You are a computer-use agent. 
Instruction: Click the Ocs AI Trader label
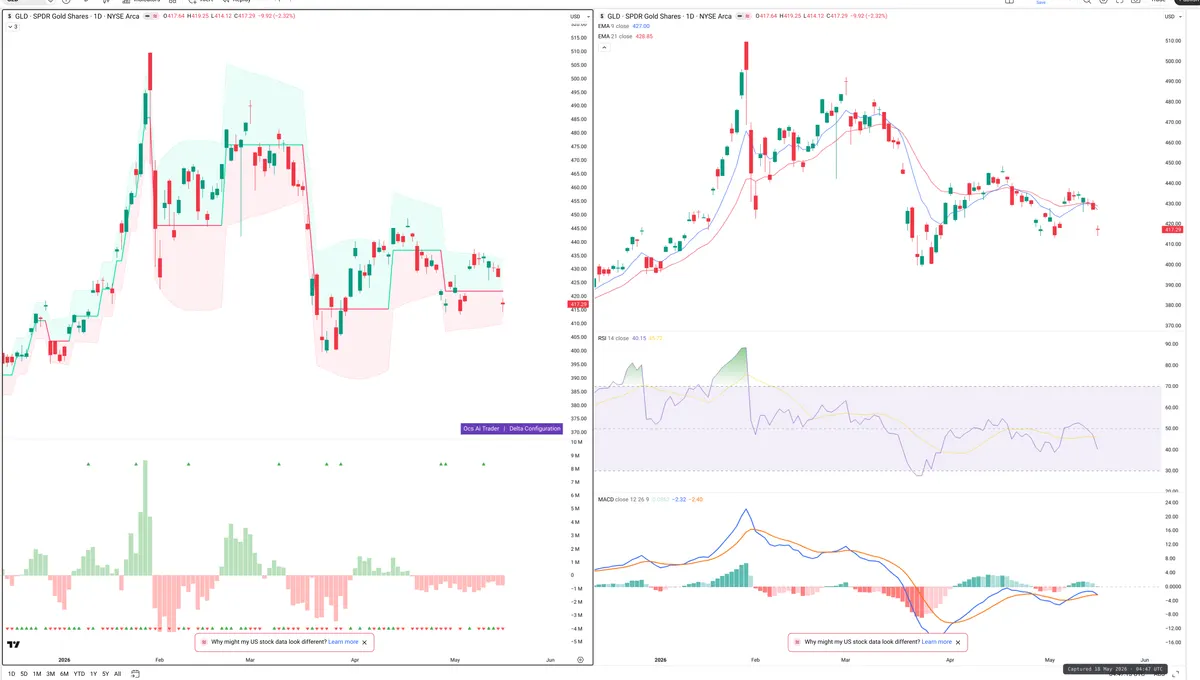click(482, 428)
